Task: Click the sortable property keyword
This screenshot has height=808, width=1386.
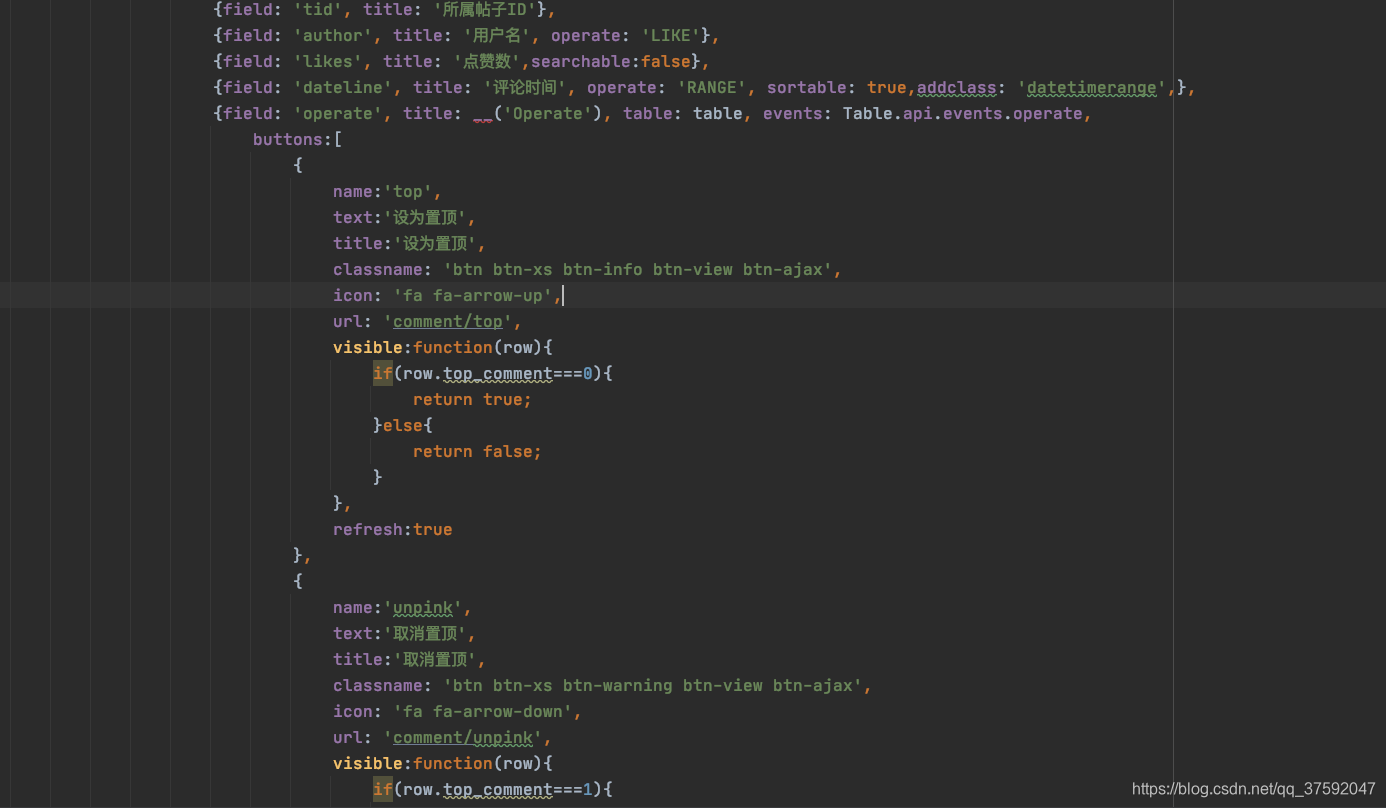Action: pos(807,88)
